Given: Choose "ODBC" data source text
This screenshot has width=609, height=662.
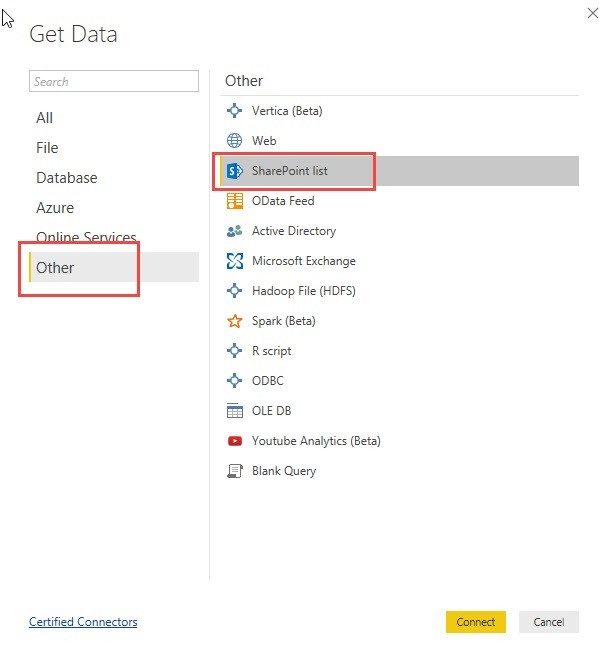Looking at the screenshot, I should coord(268,381).
